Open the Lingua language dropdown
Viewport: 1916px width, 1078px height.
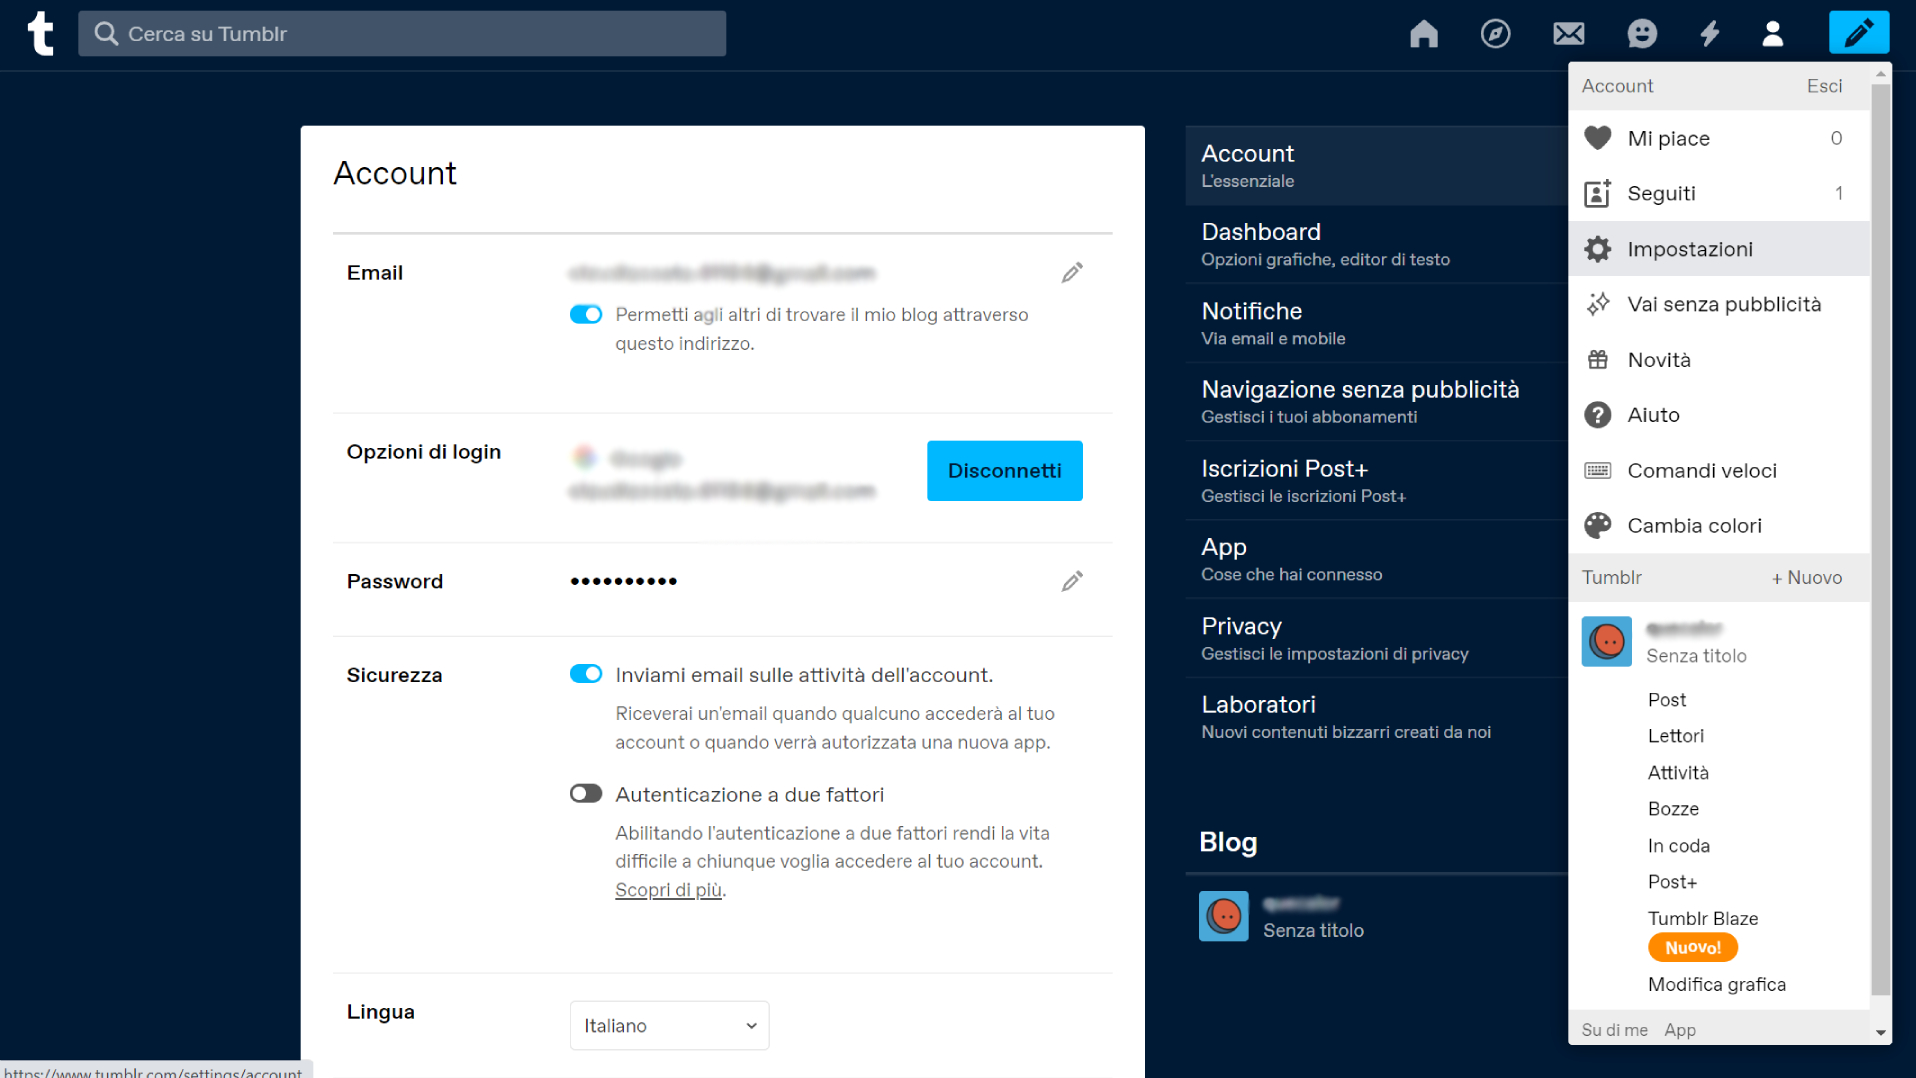(x=669, y=1026)
